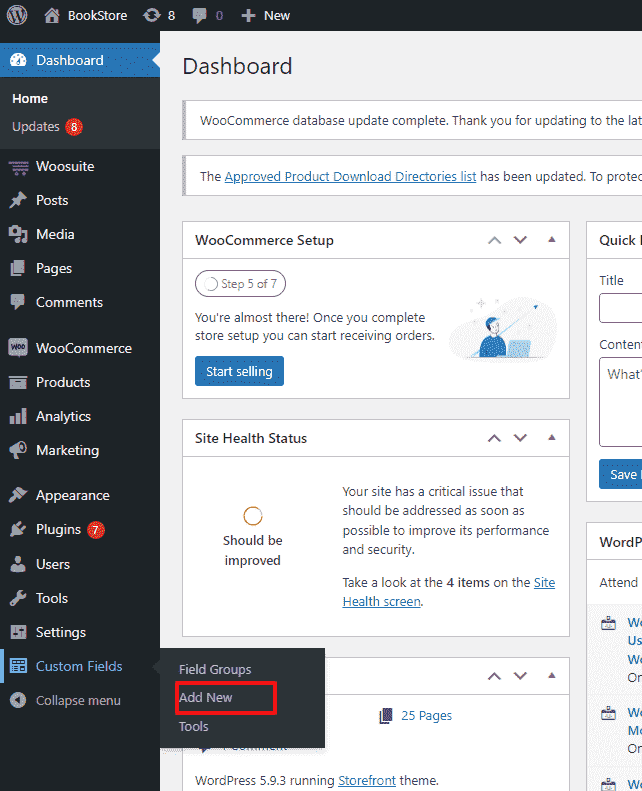
Task: Click the 25 Pages book icon
Action: click(x=386, y=715)
